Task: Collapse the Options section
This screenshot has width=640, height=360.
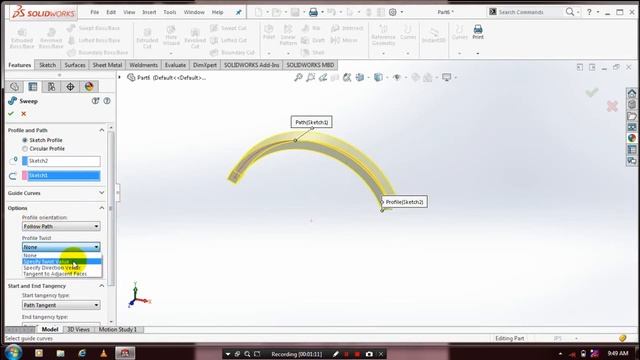Action: 102,208
